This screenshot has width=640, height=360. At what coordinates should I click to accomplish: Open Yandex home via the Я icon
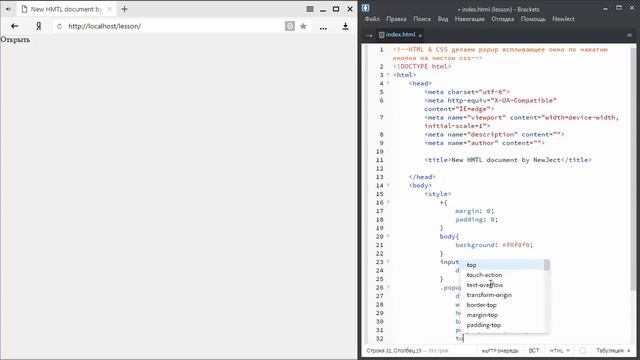38,26
